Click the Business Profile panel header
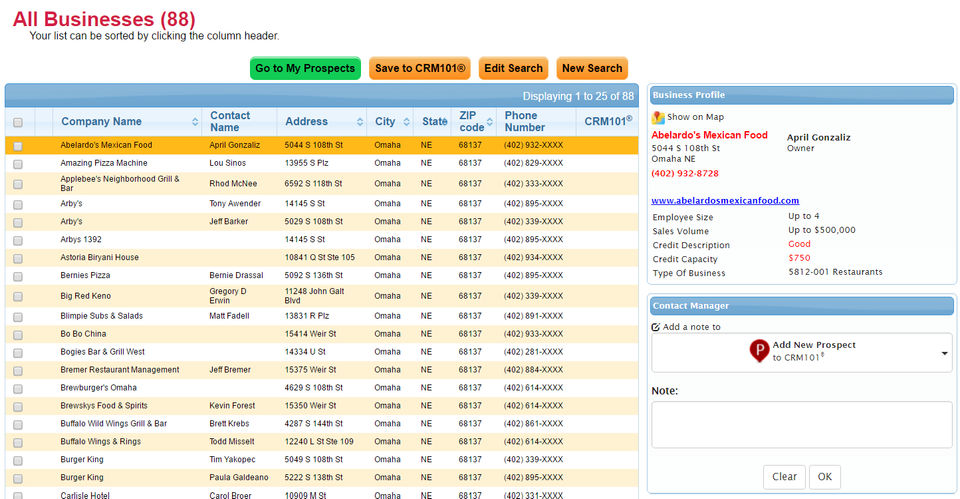 click(802, 95)
